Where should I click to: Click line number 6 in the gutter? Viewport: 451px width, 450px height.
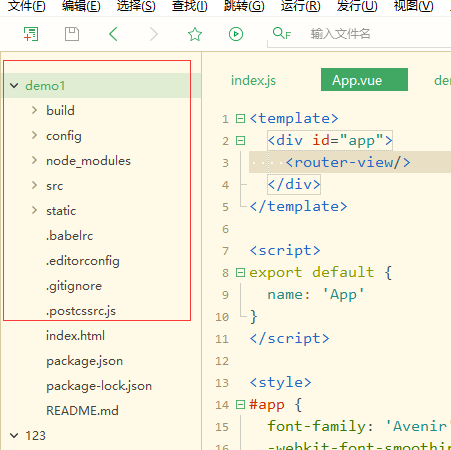click(225, 229)
